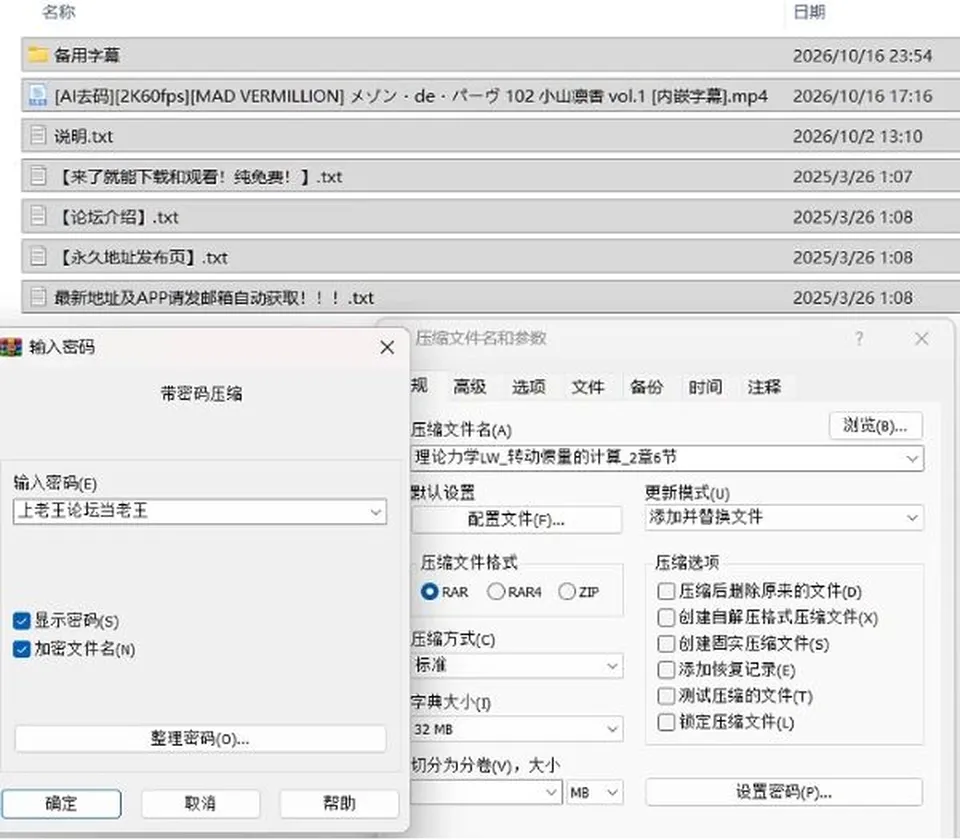Click the 说明.txt file icon

pos(38,136)
